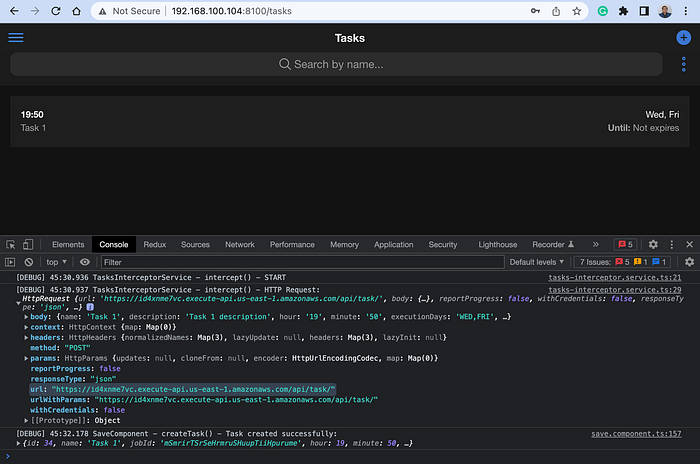The width and height of the screenshot is (700, 464).
Task: Clear the console output
Action: click(x=29, y=262)
